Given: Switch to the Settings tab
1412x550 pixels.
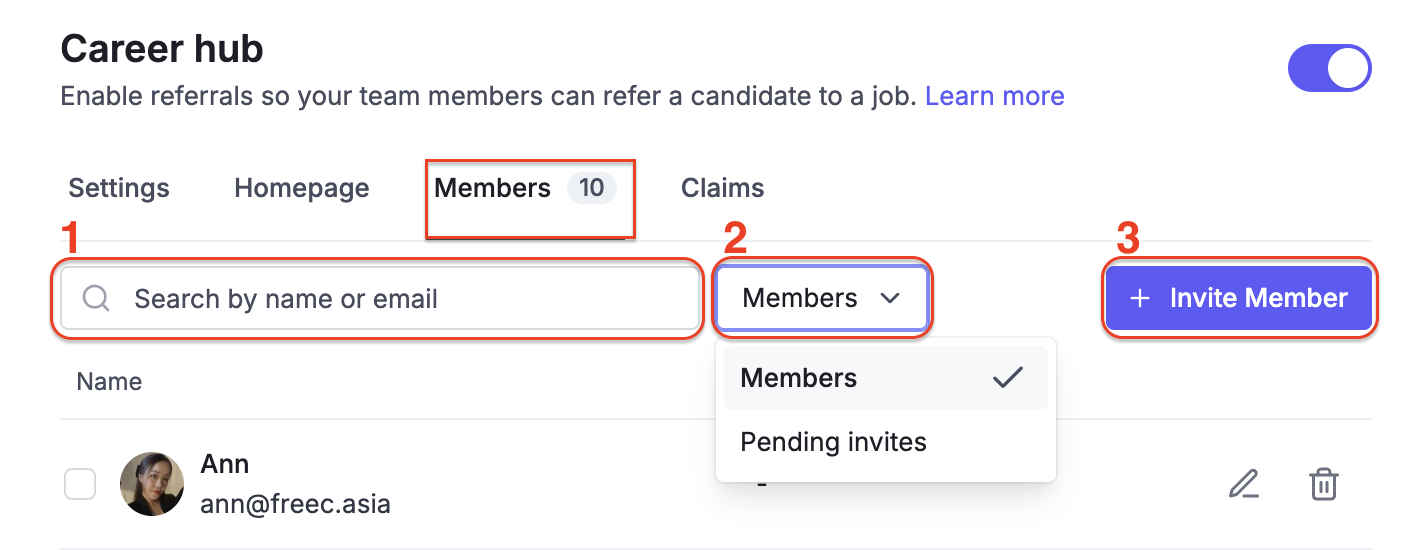Looking at the screenshot, I should click(119, 188).
